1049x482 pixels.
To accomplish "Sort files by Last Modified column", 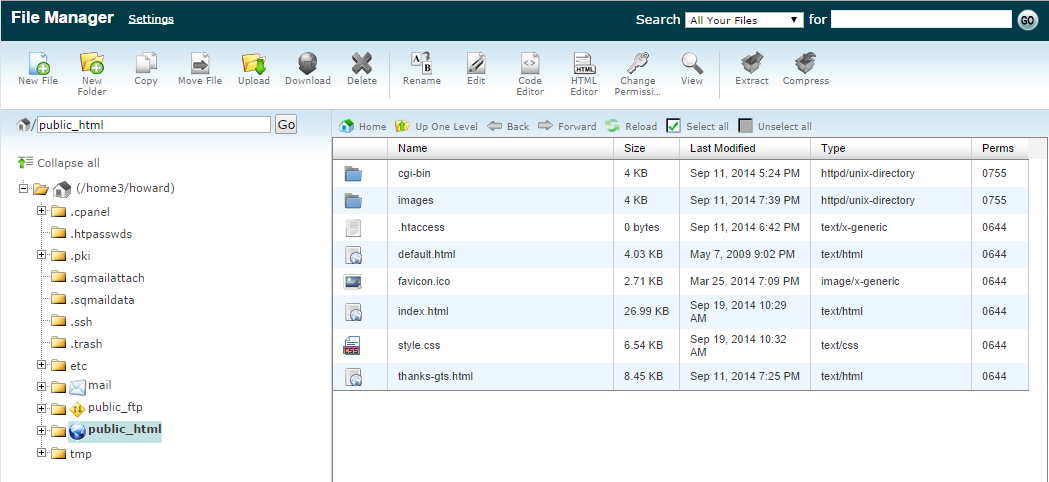I will point(722,148).
